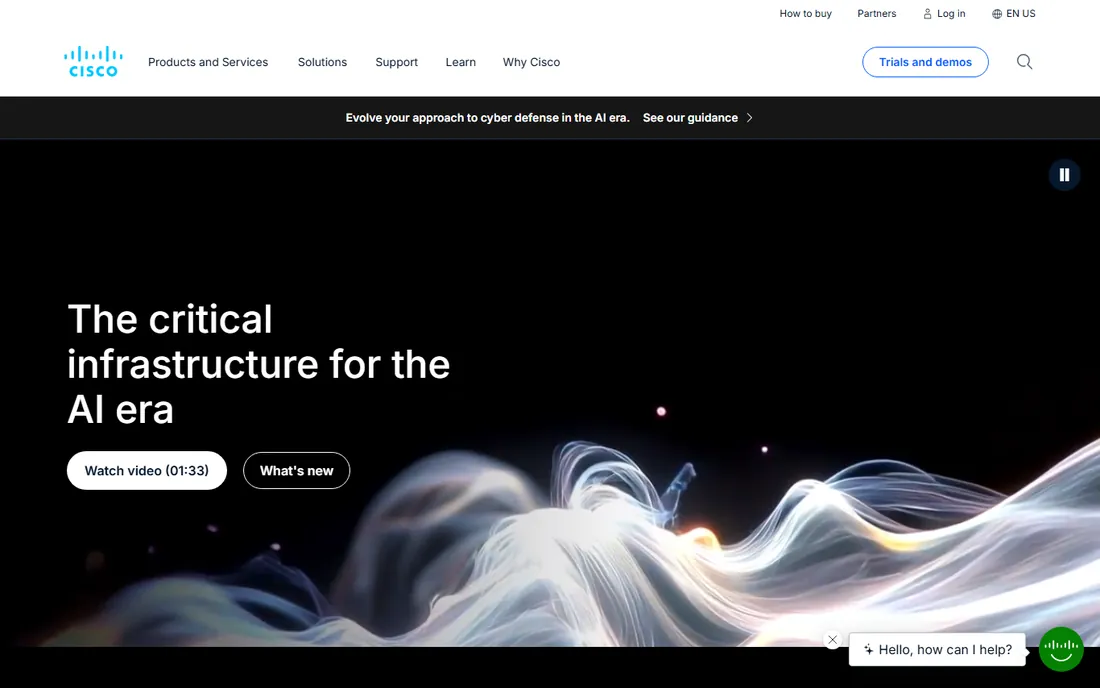Viewport: 1100px width, 688px height.
Task: Open the Learn menu
Action: [460, 62]
